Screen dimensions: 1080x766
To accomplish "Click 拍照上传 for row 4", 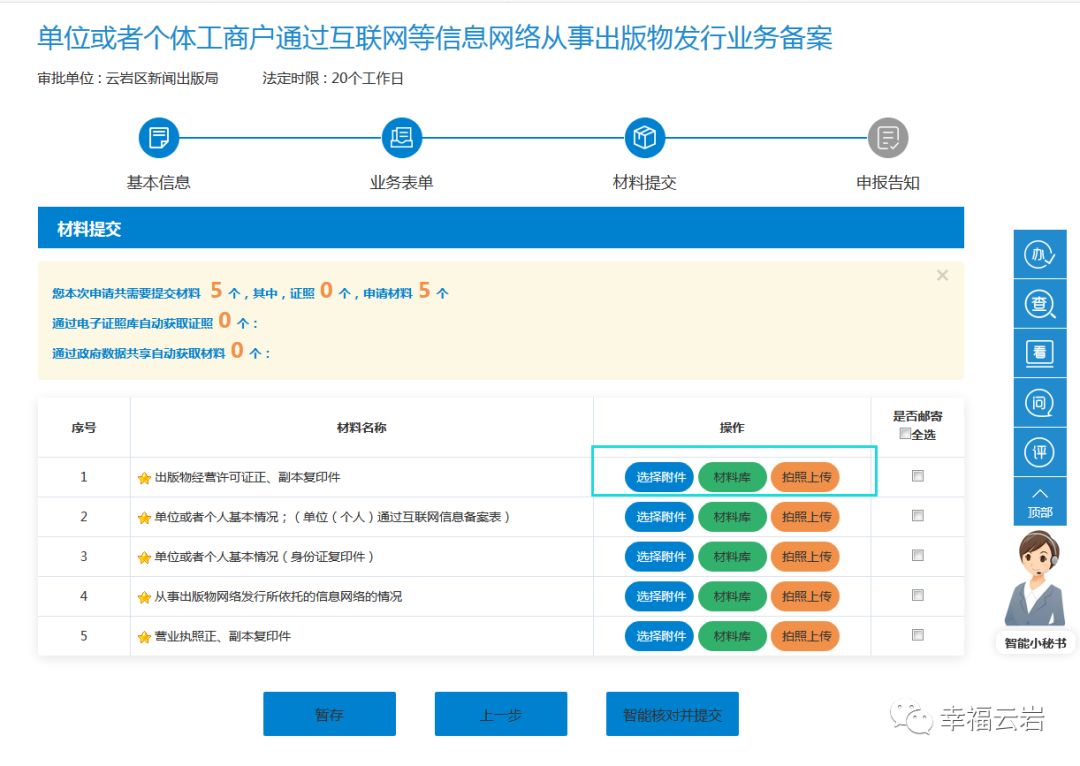I will (806, 596).
